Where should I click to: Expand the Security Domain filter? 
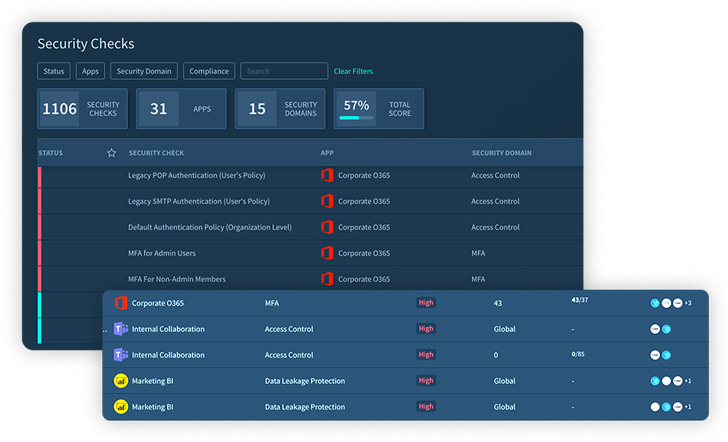click(145, 71)
